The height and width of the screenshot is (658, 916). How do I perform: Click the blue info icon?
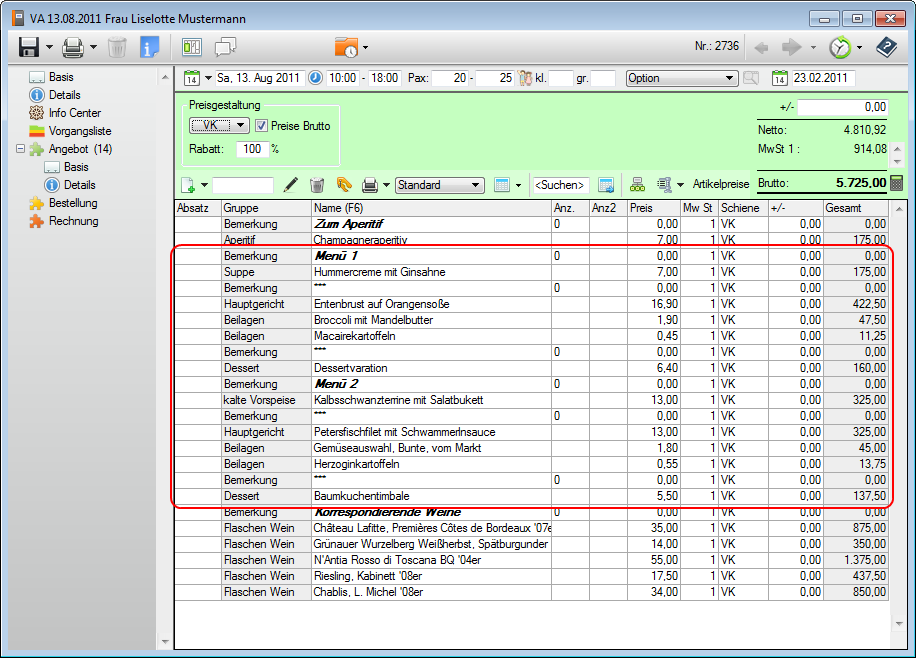(x=149, y=47)
